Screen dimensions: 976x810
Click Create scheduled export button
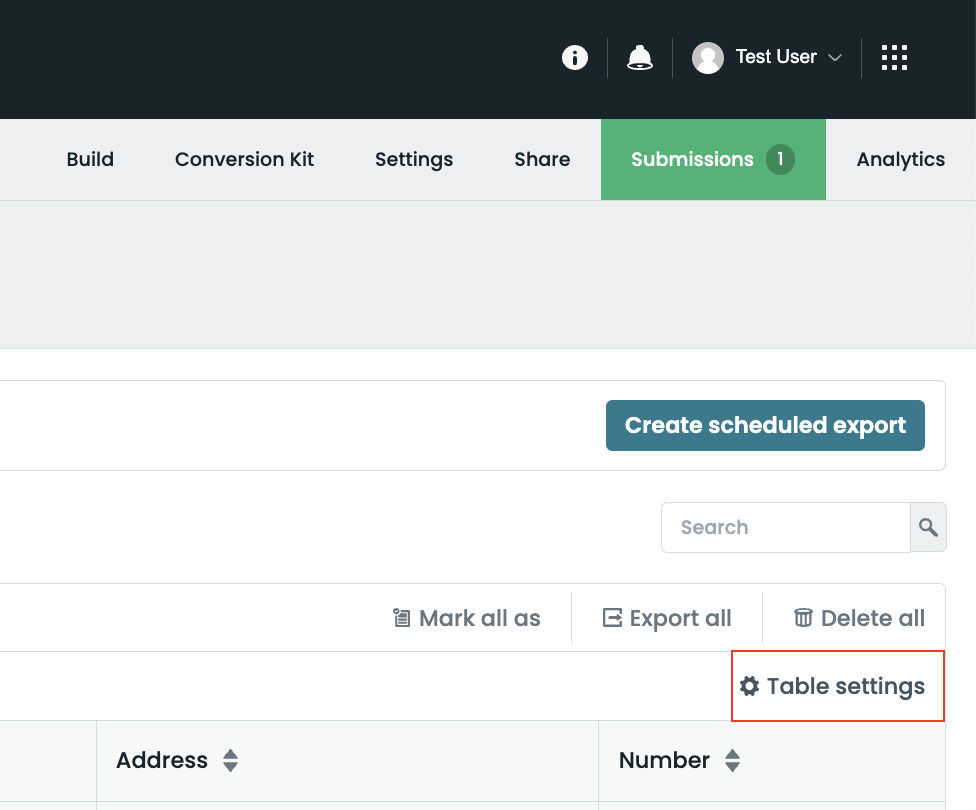coord(765,426)
